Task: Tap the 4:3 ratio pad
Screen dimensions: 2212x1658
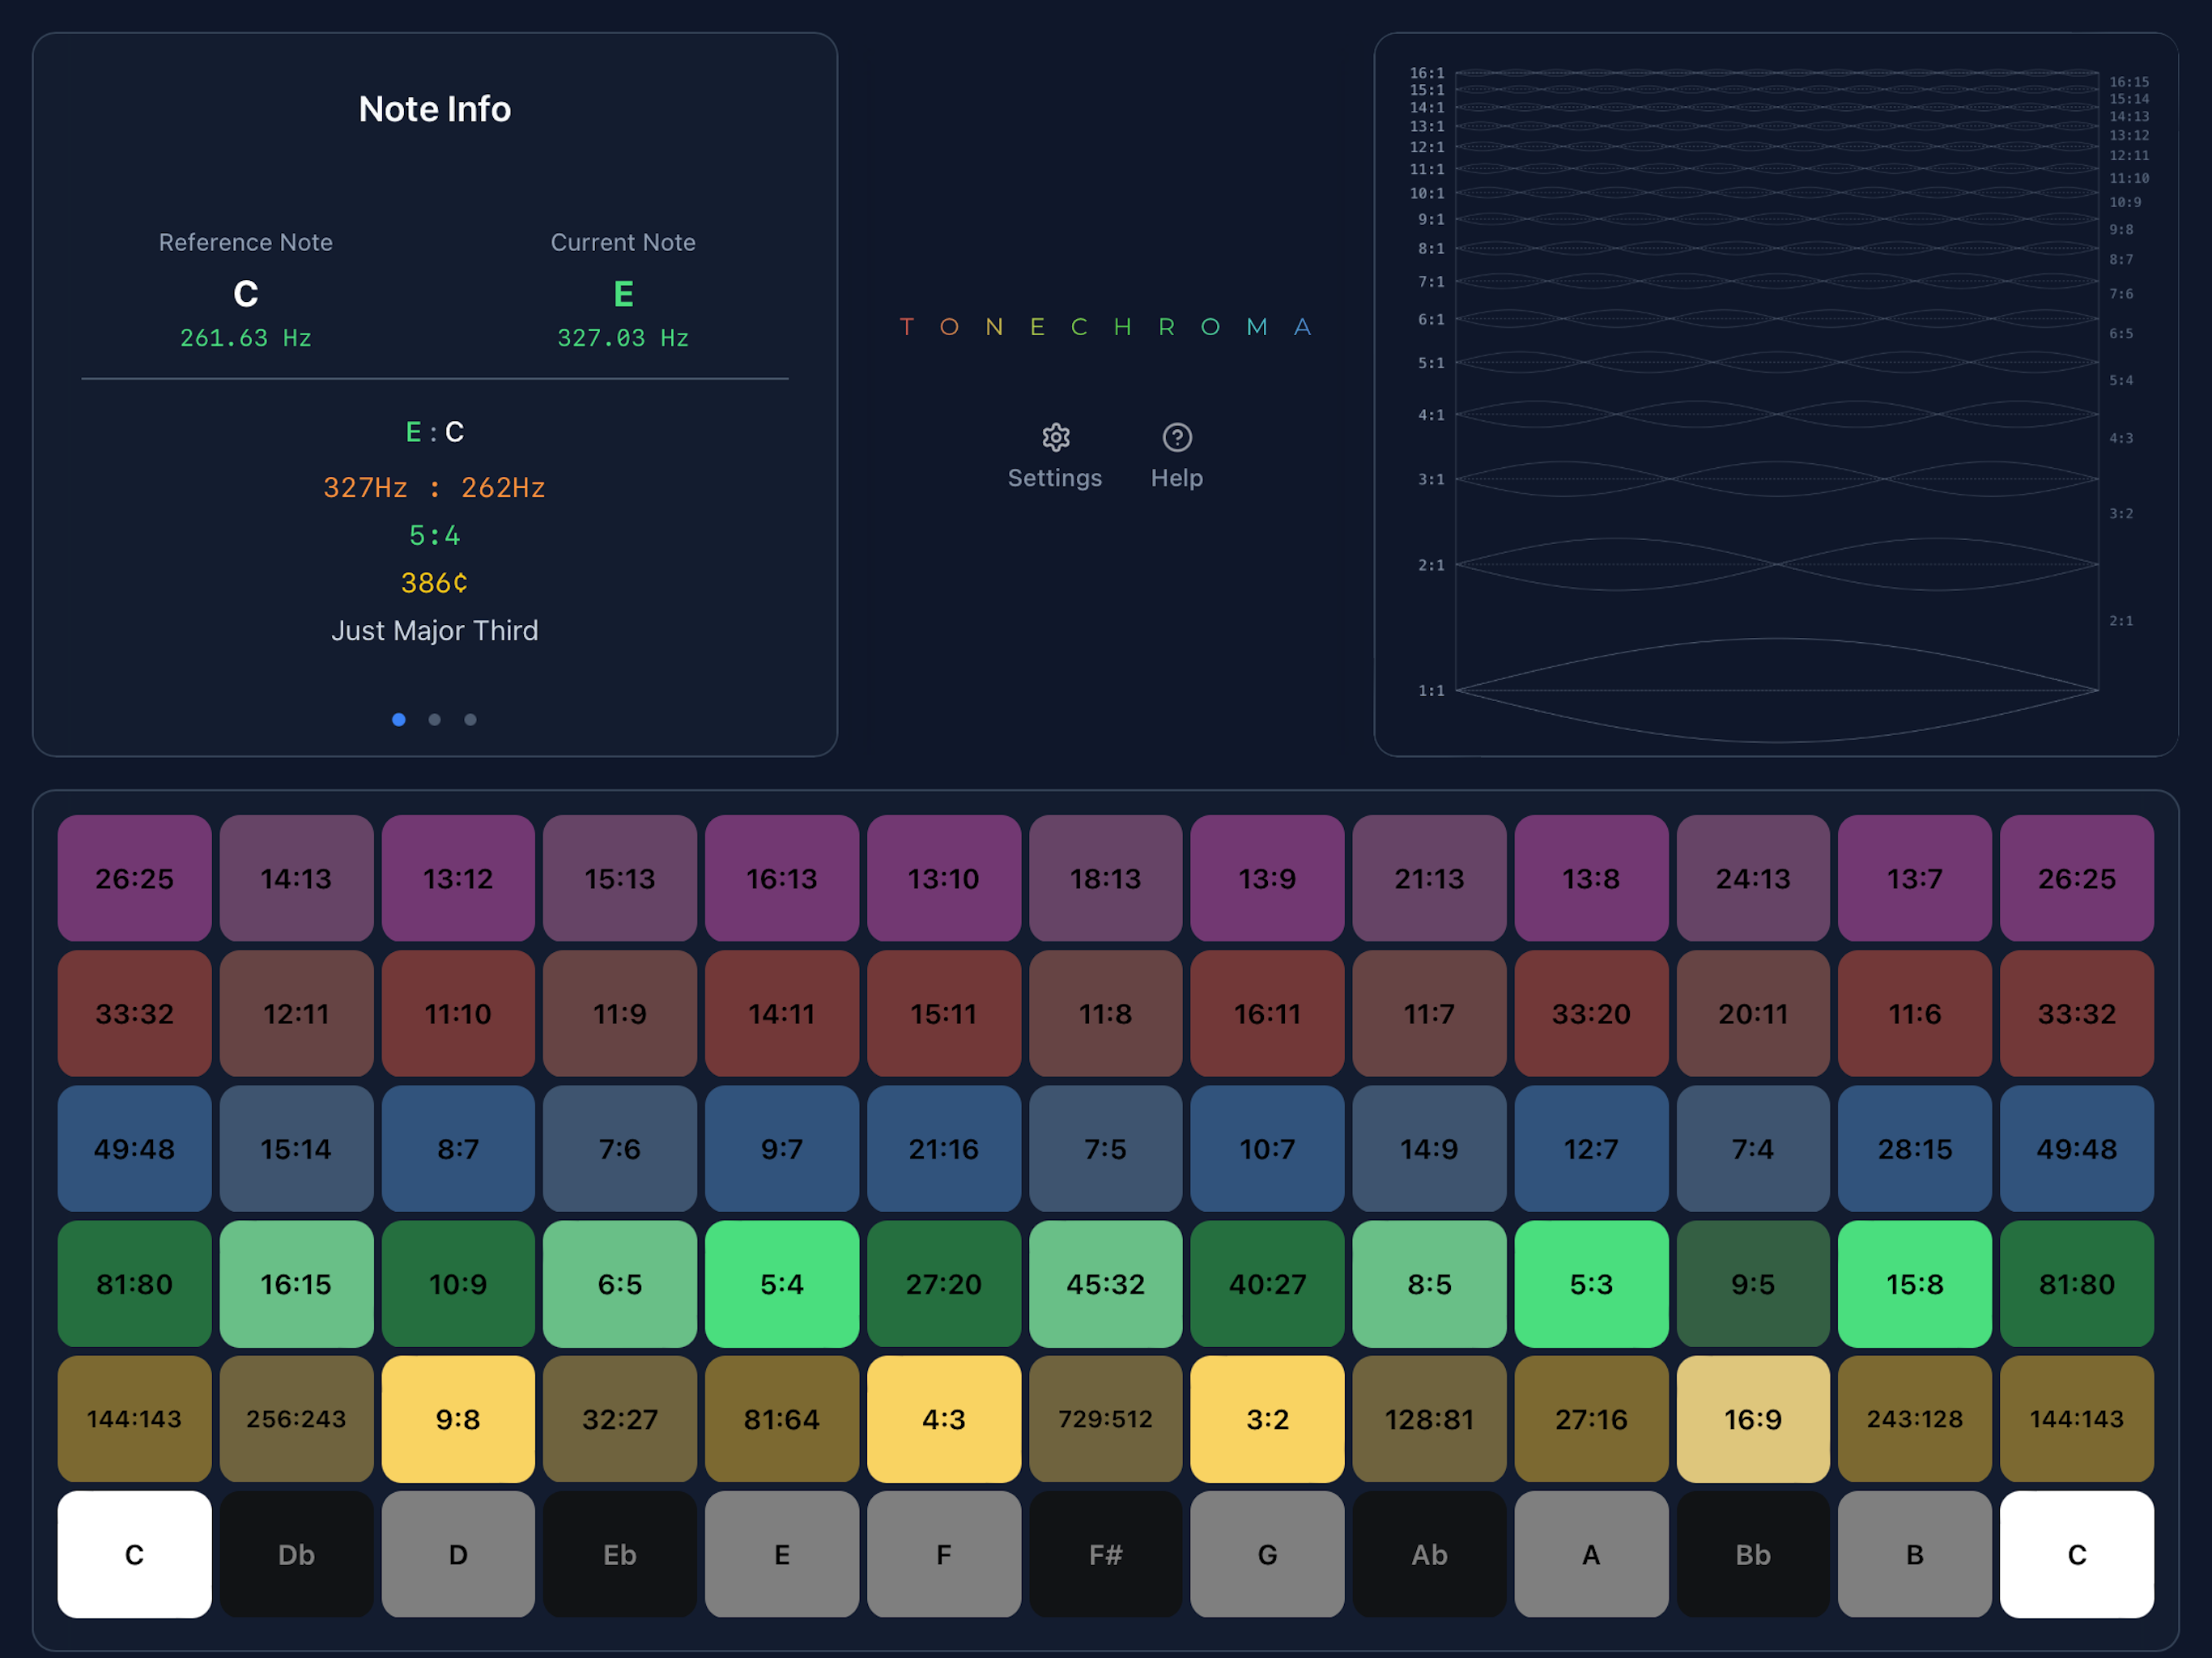Action: click(x=944, y=1418)
